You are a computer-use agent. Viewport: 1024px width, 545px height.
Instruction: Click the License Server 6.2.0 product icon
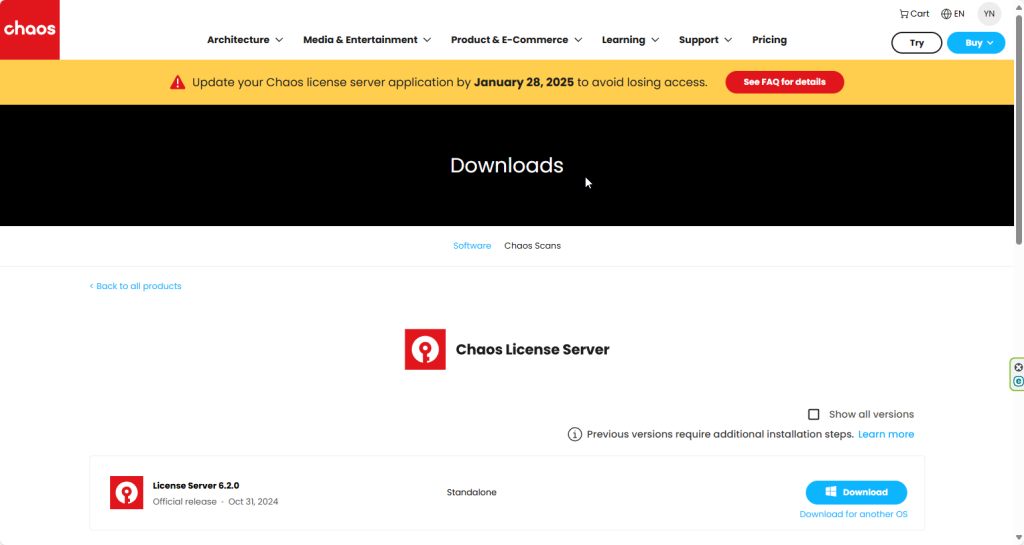pyautogui.click(x=127, y=493)
